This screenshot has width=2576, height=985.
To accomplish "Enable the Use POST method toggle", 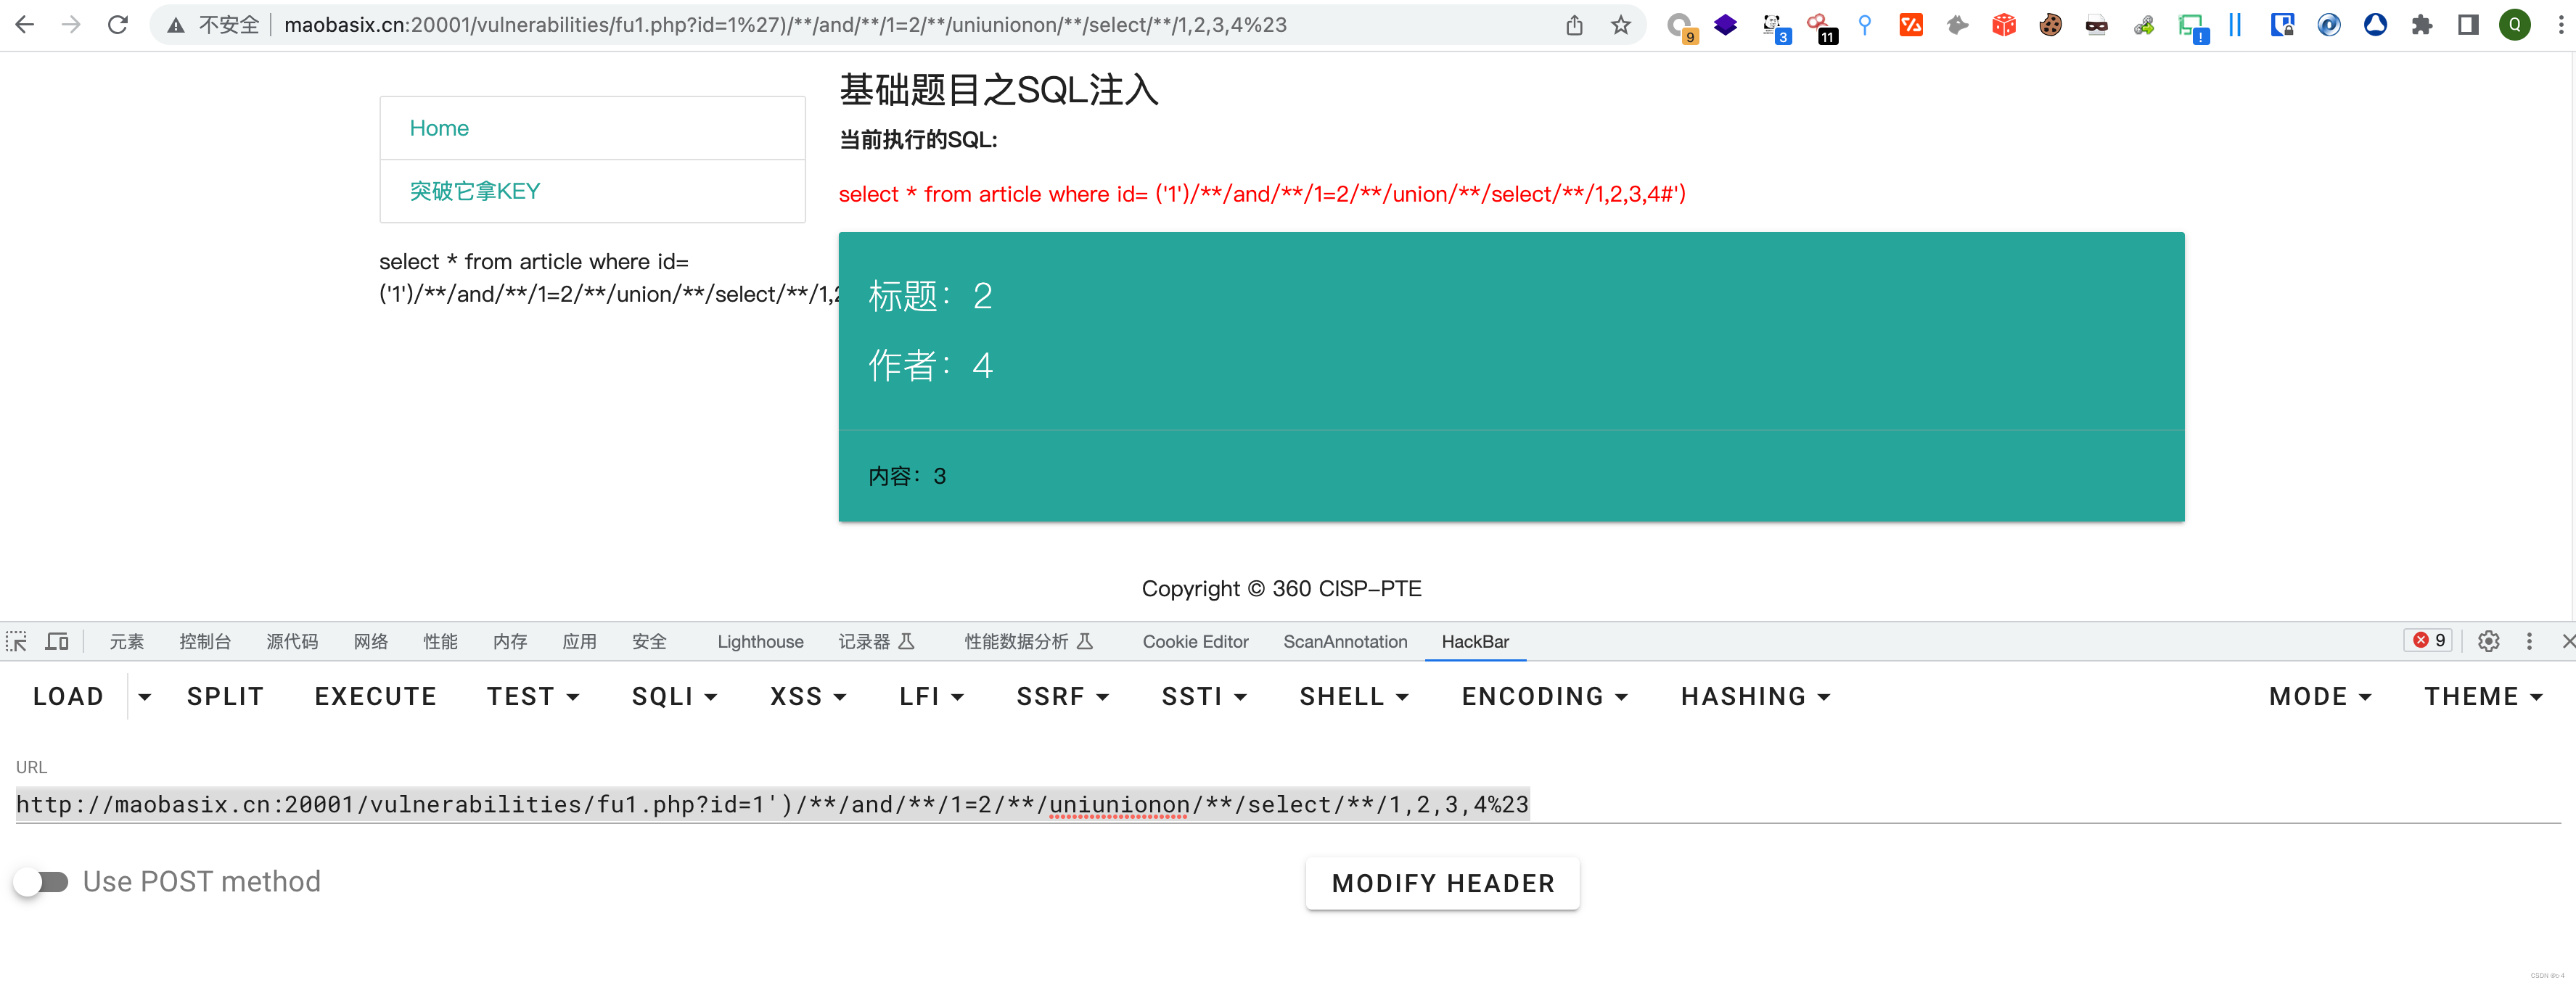I will [44, 881].
